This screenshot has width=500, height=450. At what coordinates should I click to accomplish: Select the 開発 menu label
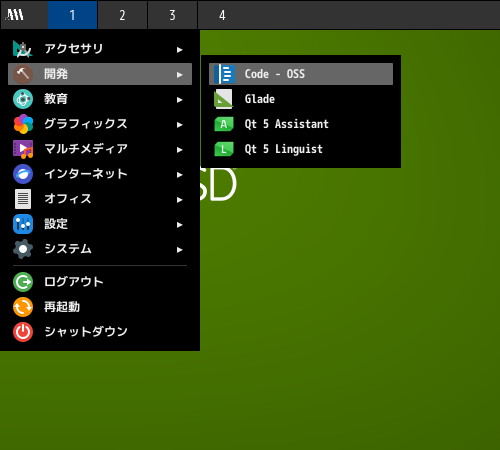pyautogui.click(x=56, y=74)
